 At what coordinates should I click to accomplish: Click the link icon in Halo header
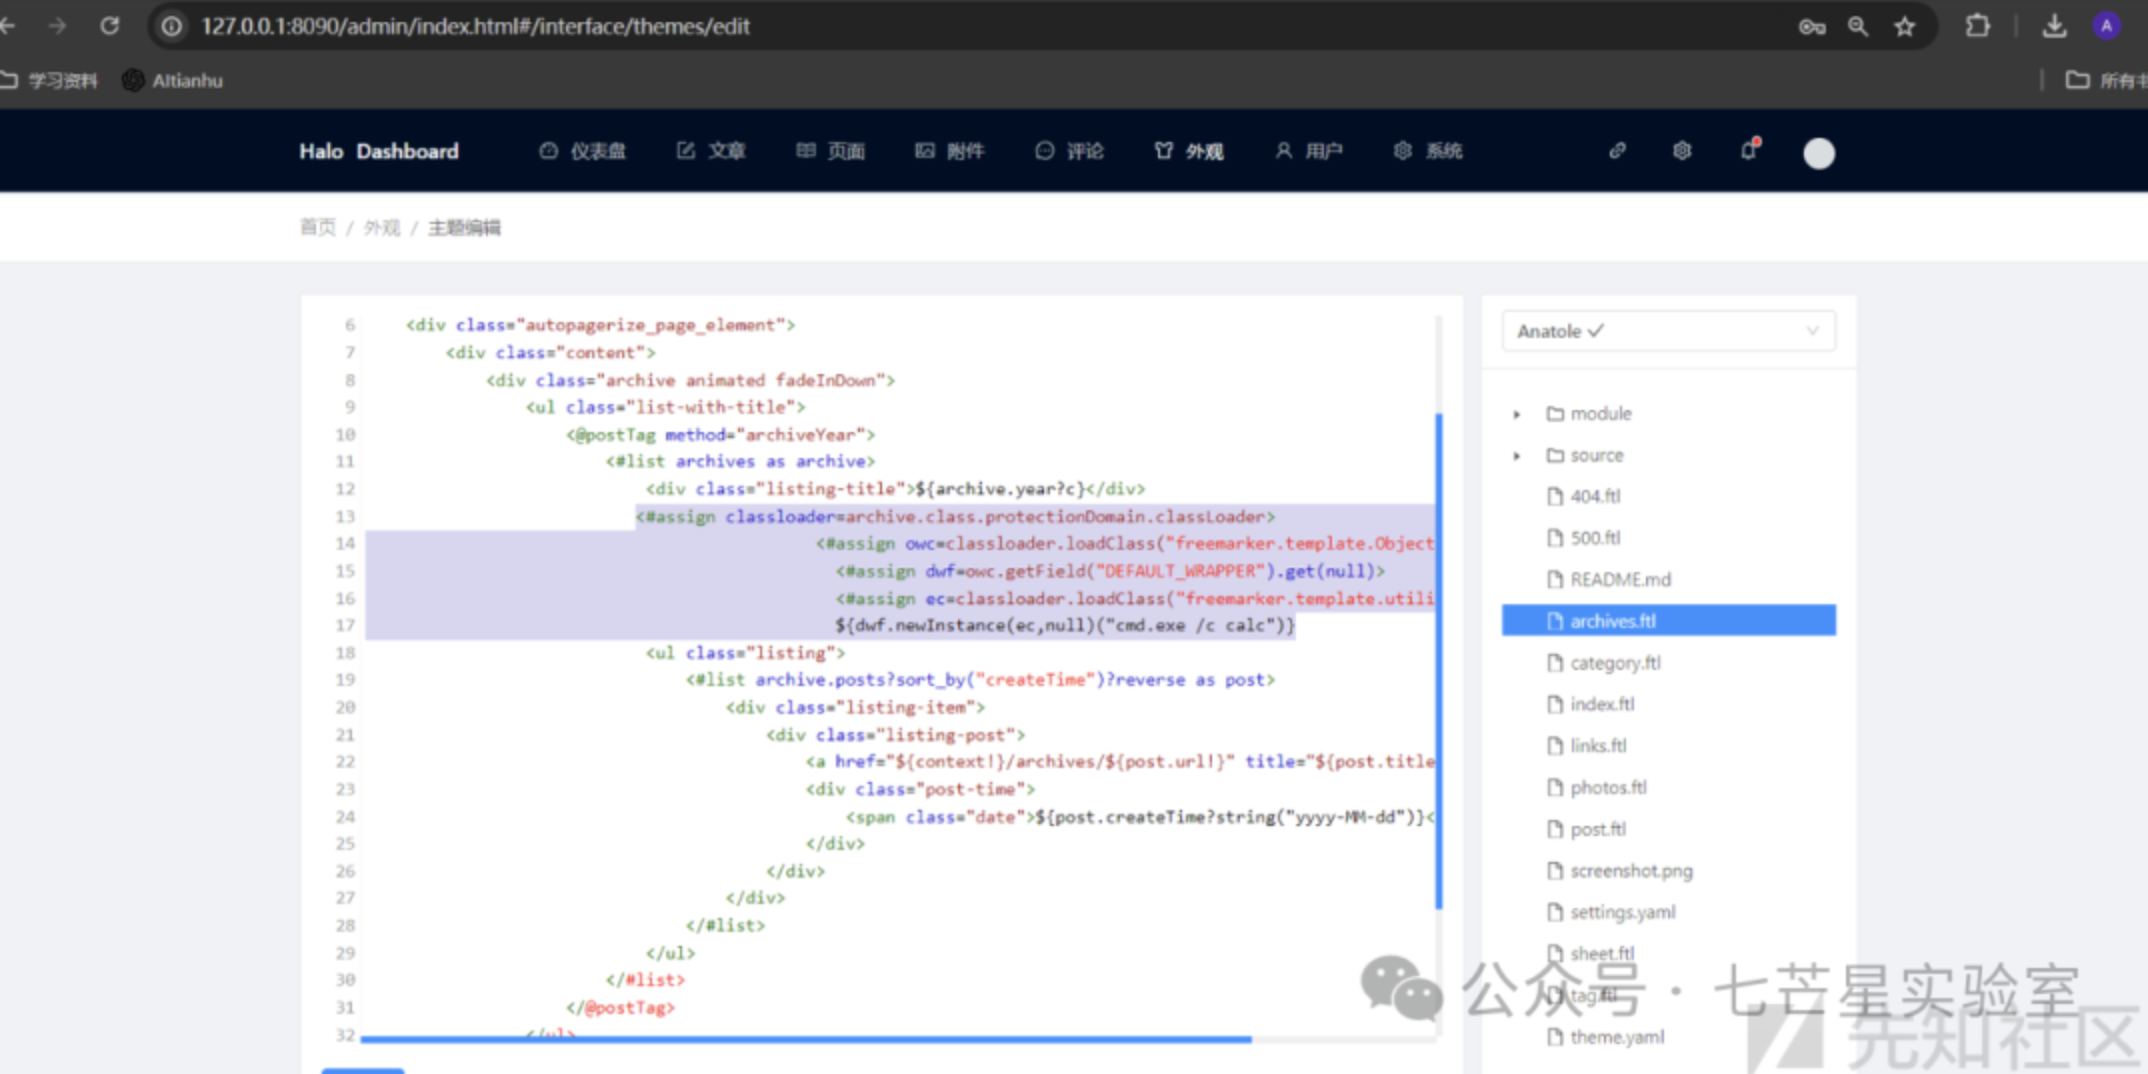point(1617,151)
